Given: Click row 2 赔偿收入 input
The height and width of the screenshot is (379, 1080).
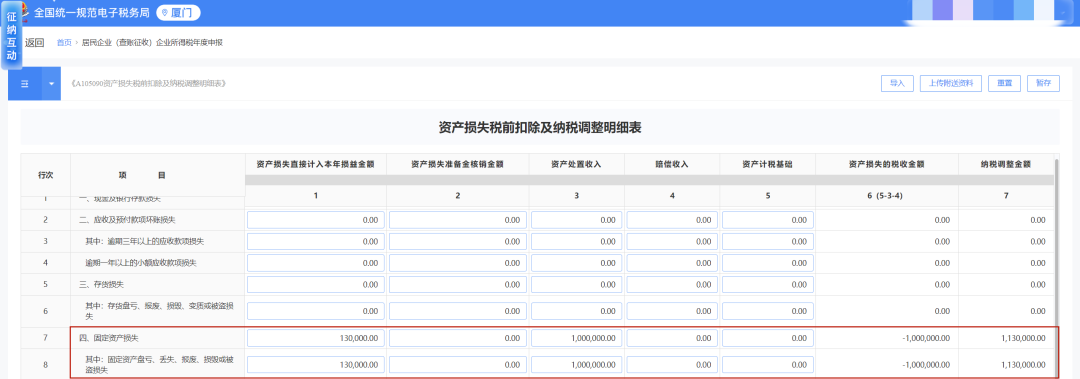Looking at the screenshot, I should click(x=672, y=221).
